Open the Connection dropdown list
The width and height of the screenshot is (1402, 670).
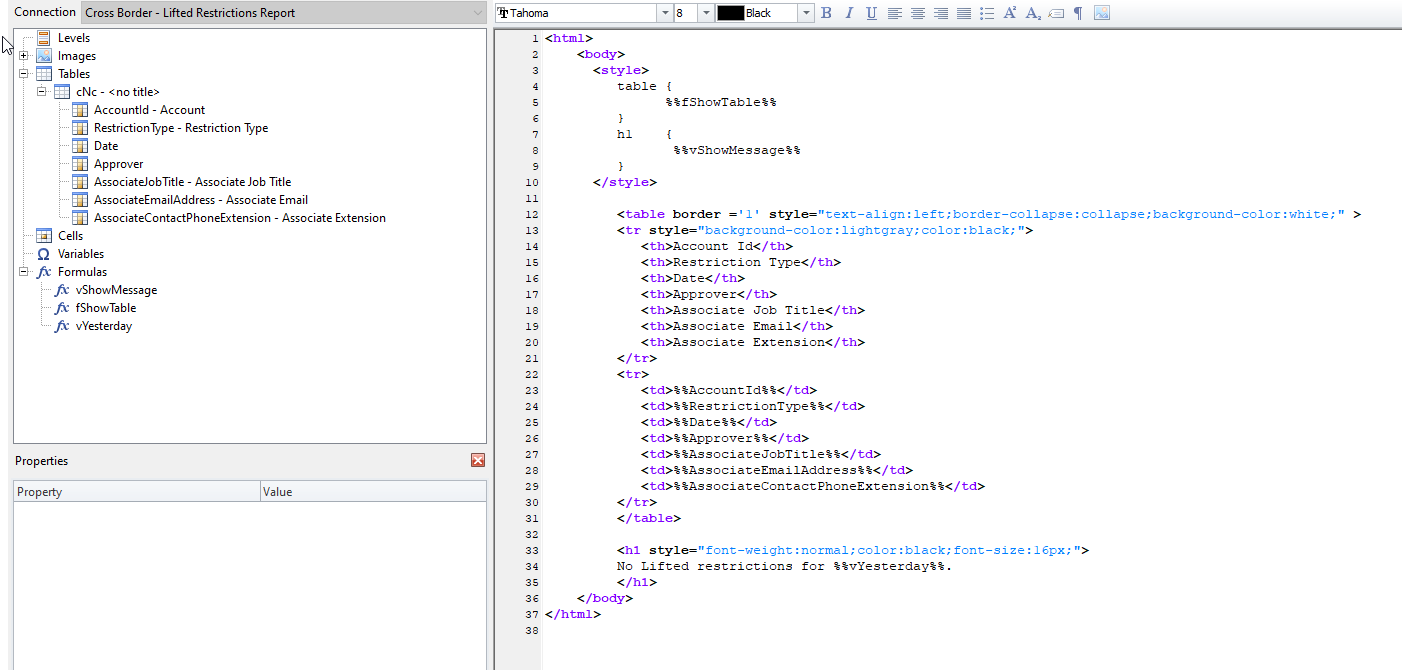coord(477,13)
